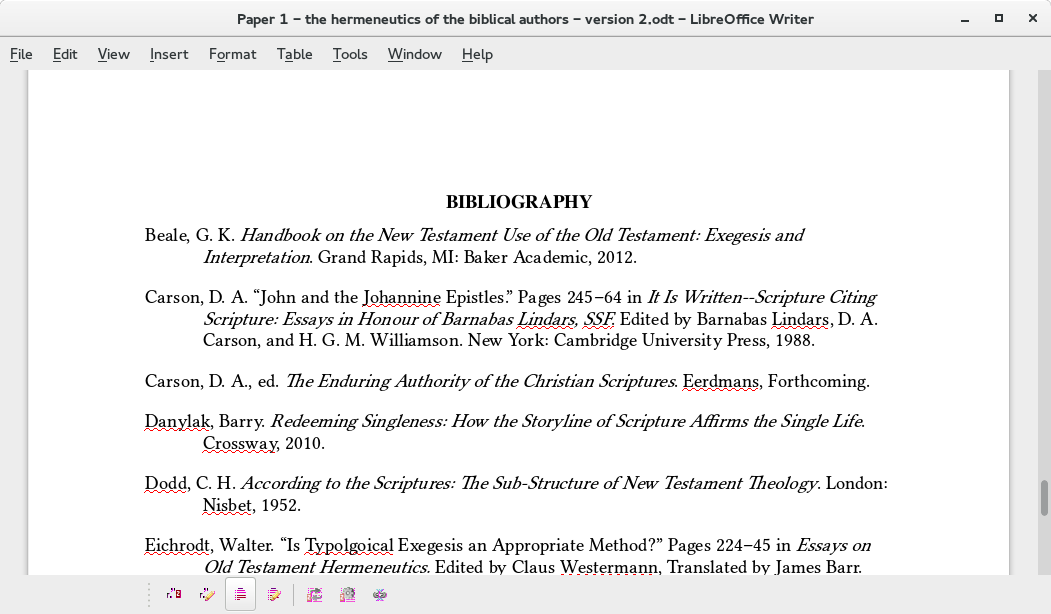Click the BIBLIOGRAPHY heading
1051x614 pixels.
click(x=519, y=202)
